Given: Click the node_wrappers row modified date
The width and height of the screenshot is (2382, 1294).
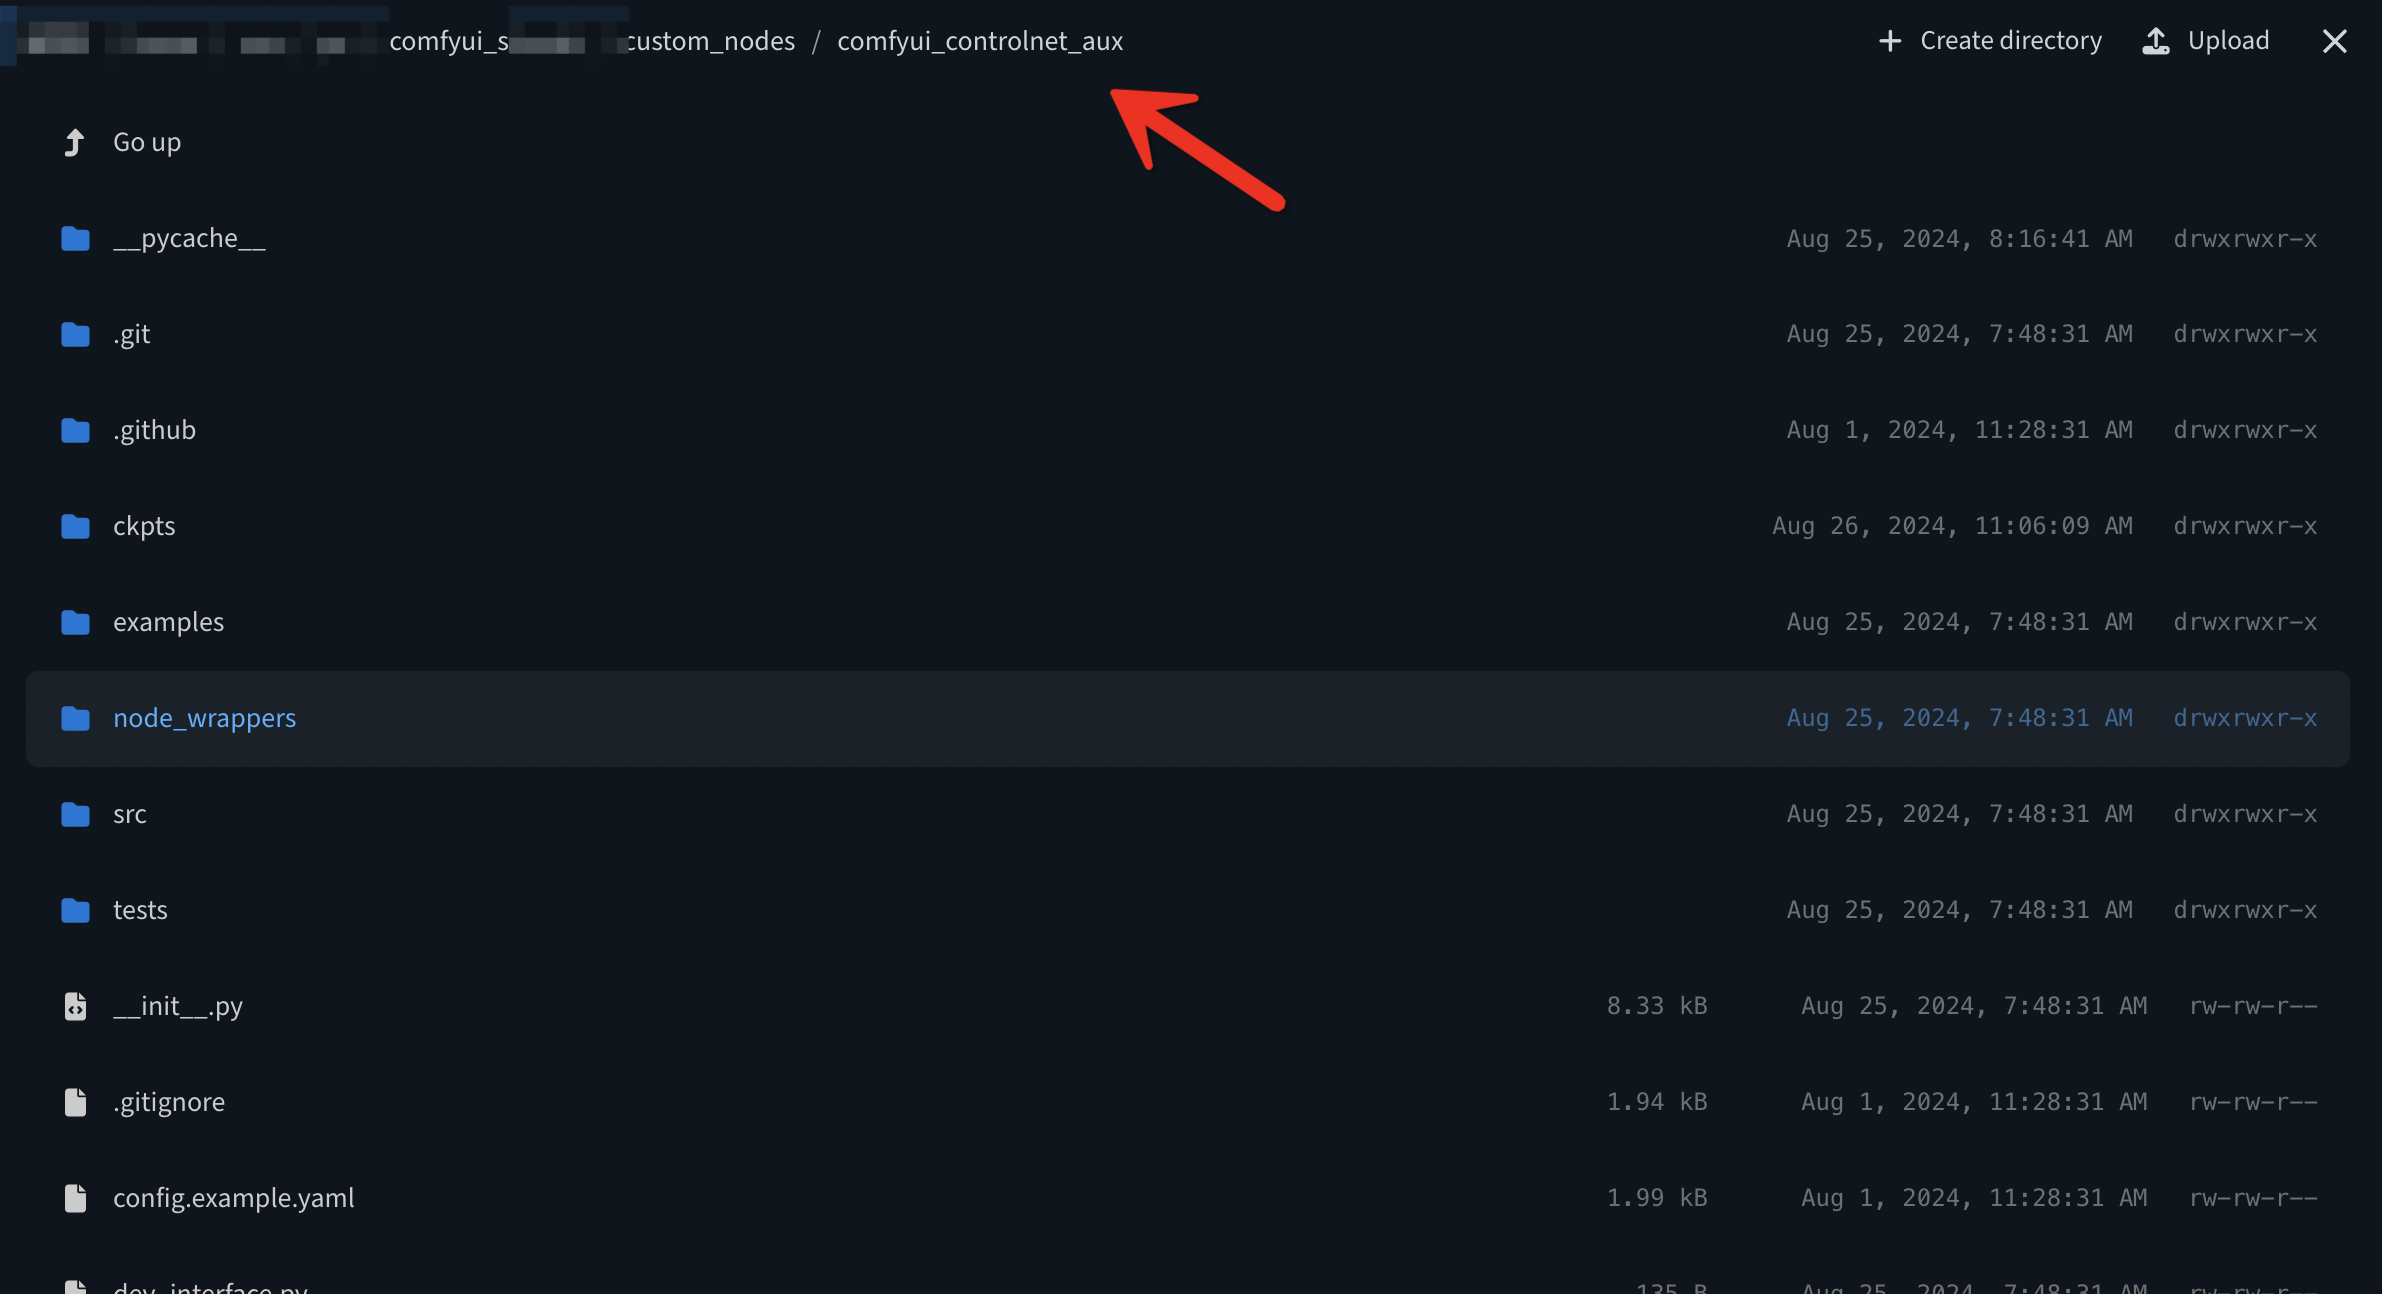Looking at the screenshot, I should coord(1960,718).
